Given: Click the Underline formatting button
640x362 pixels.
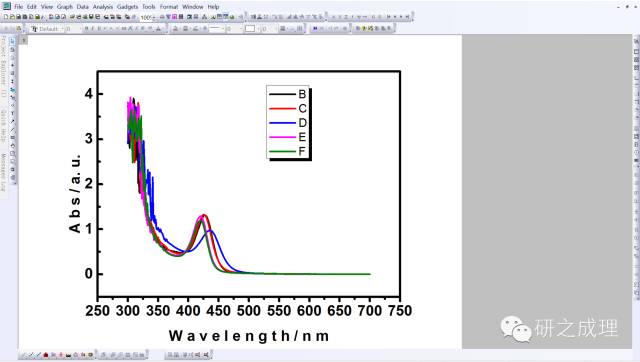Looking at the screenshot, I should (x=98, y=29).
